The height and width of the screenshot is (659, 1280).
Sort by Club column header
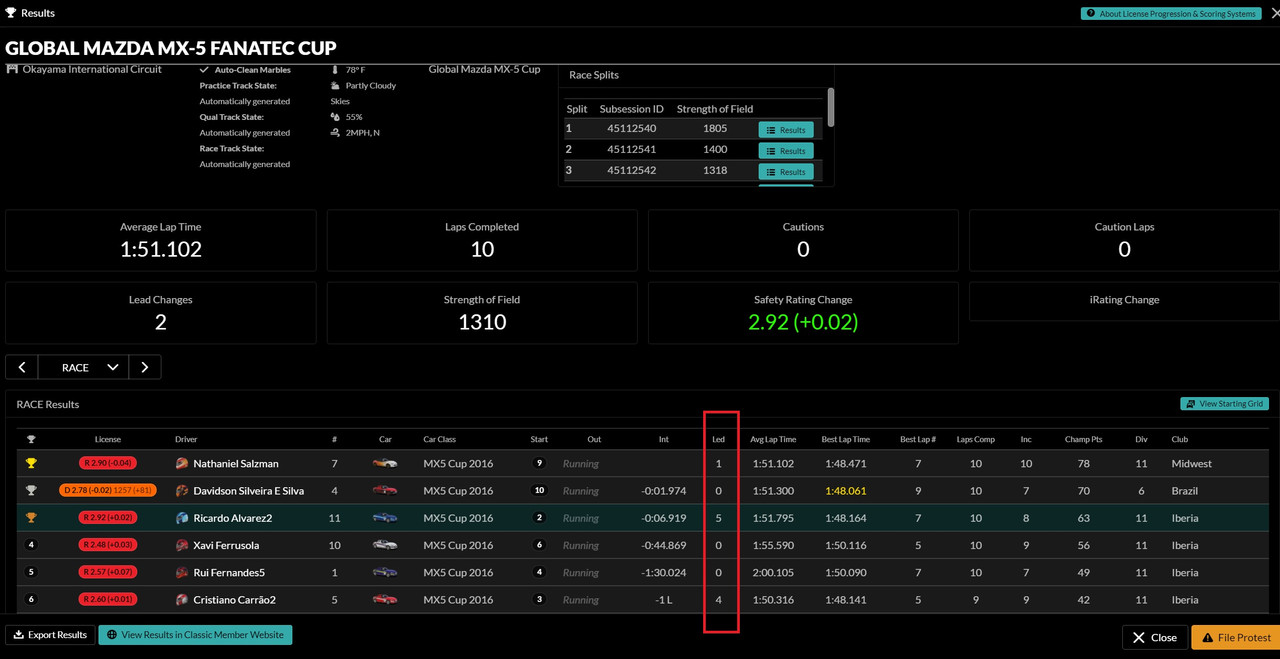point(1180,439)
